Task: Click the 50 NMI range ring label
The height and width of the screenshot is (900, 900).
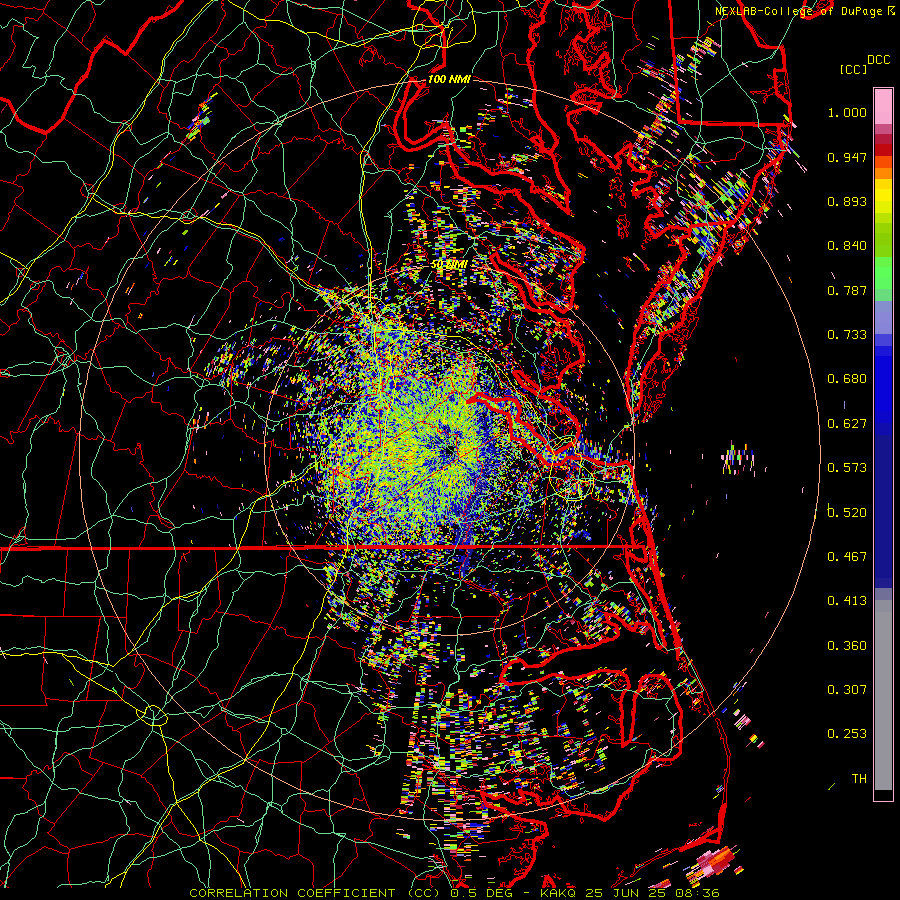Action: pos(449,265)
